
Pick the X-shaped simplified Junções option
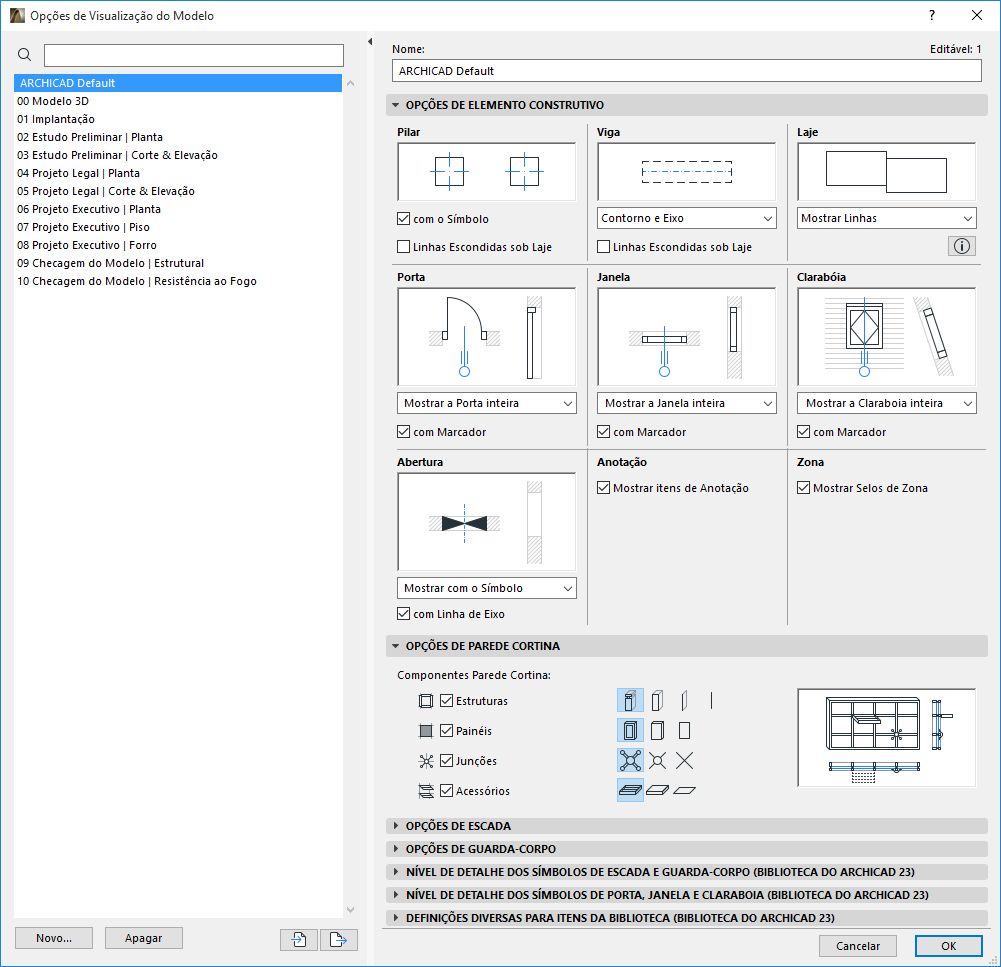coord(684,760)
